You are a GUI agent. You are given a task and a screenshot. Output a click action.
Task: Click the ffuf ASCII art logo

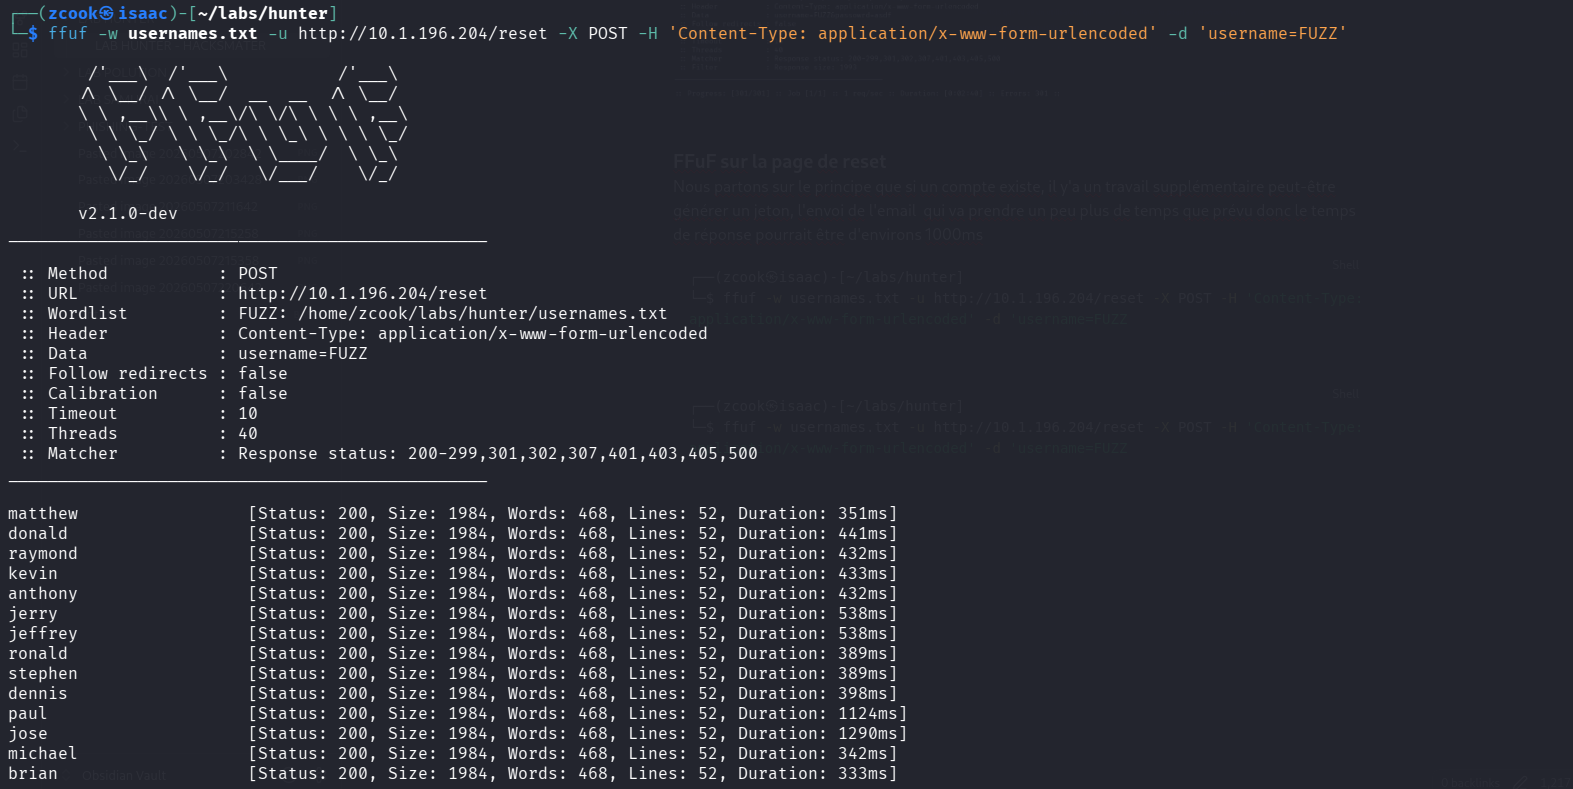tap(243, 124)
